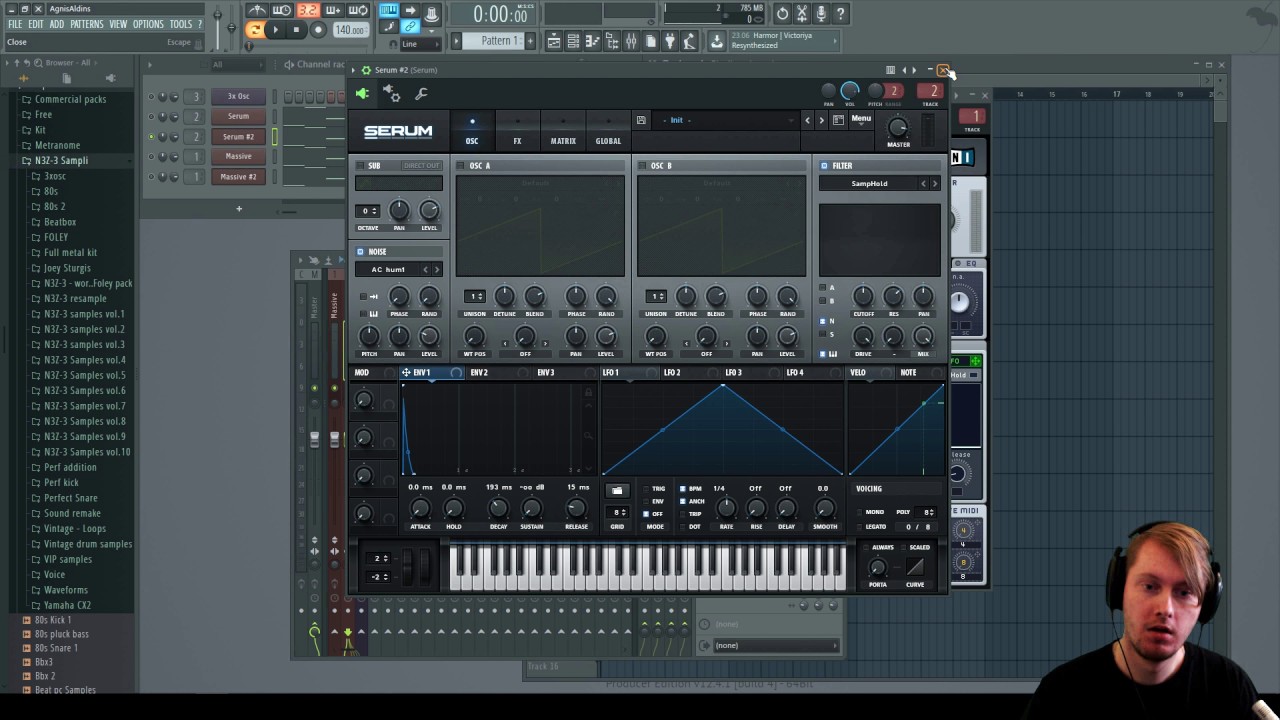Screen dimensions: 1280x720
Task: Enable the SUB oscillator
Action: (361, 166)
